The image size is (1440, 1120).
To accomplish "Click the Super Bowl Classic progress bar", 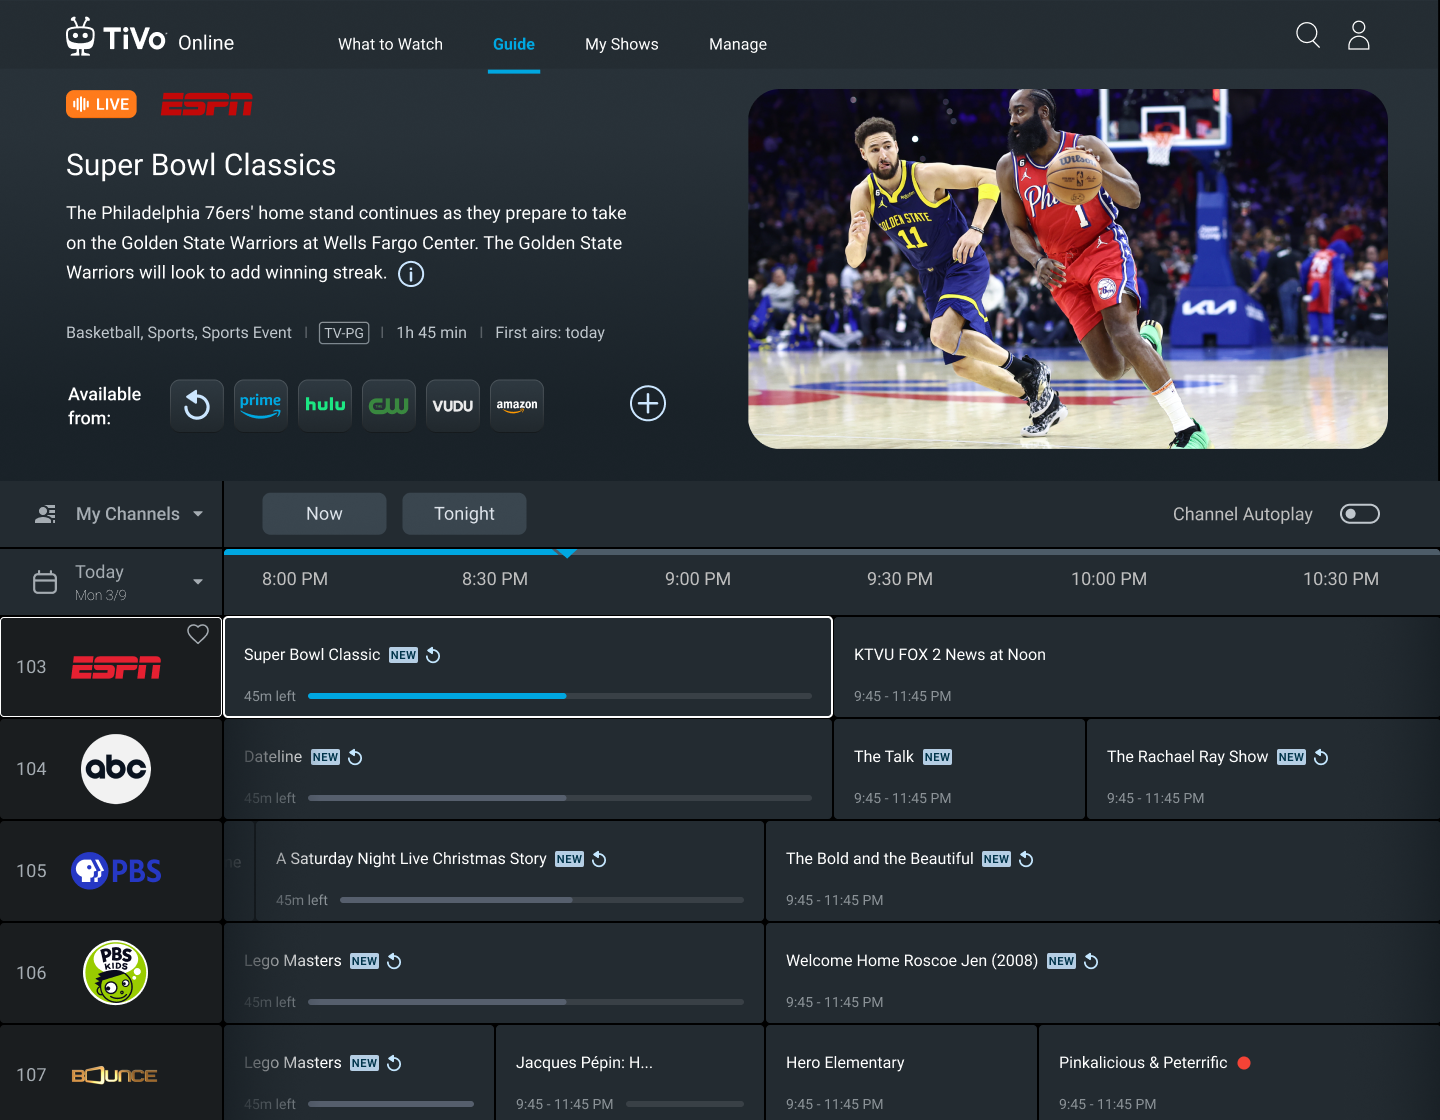I will coord(560,696).
